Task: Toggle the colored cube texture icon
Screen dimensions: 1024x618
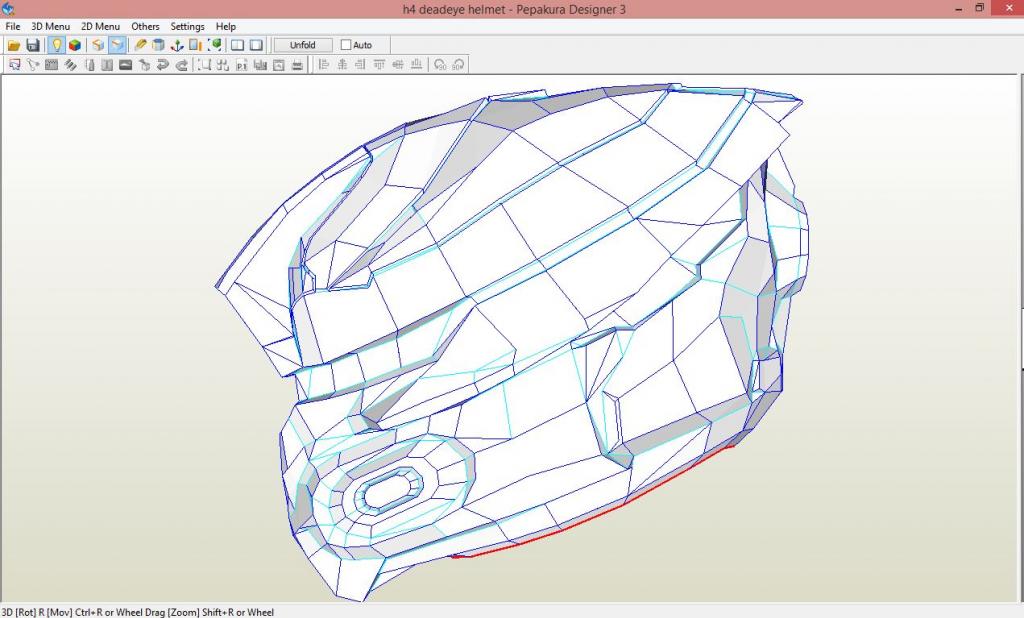Action: (x=75, y=45)
